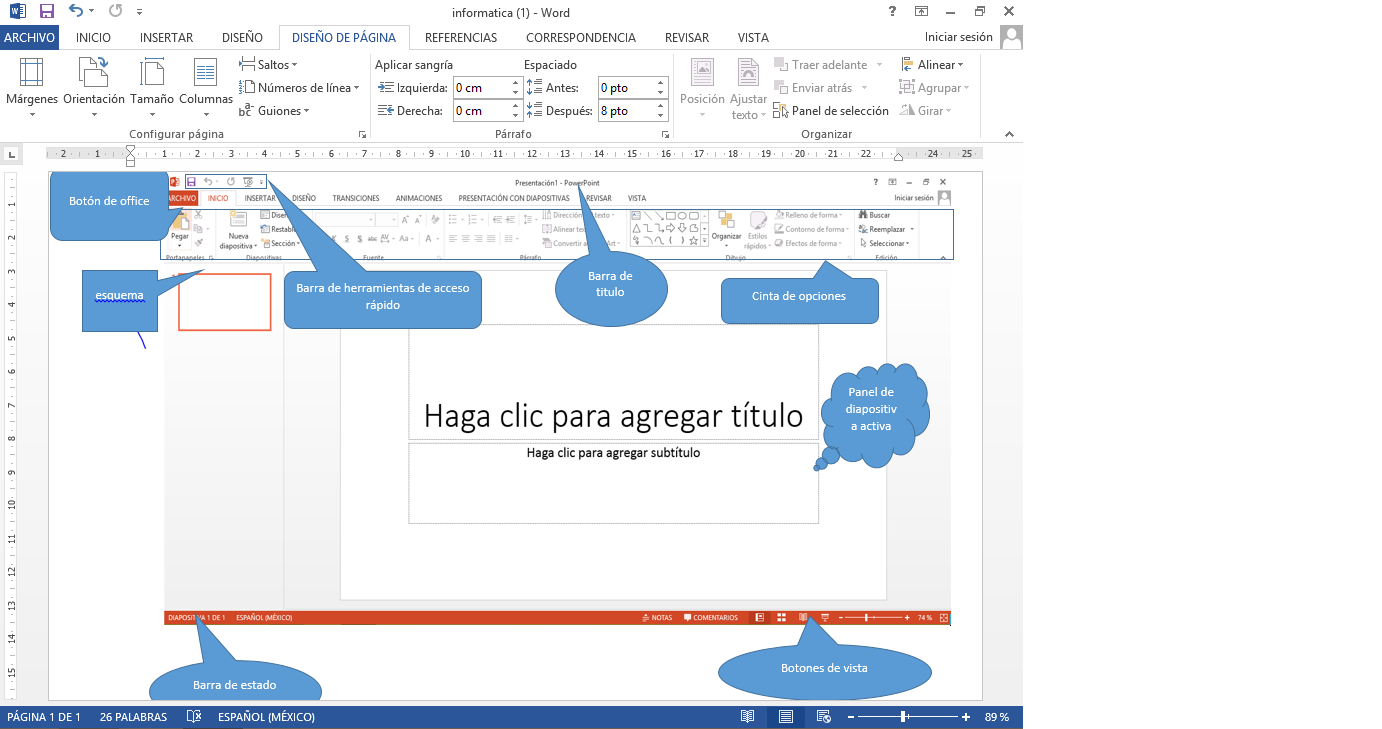Click the zoom slider in status bar
This screenshot has width=1382, height=729.
[904, 716]
